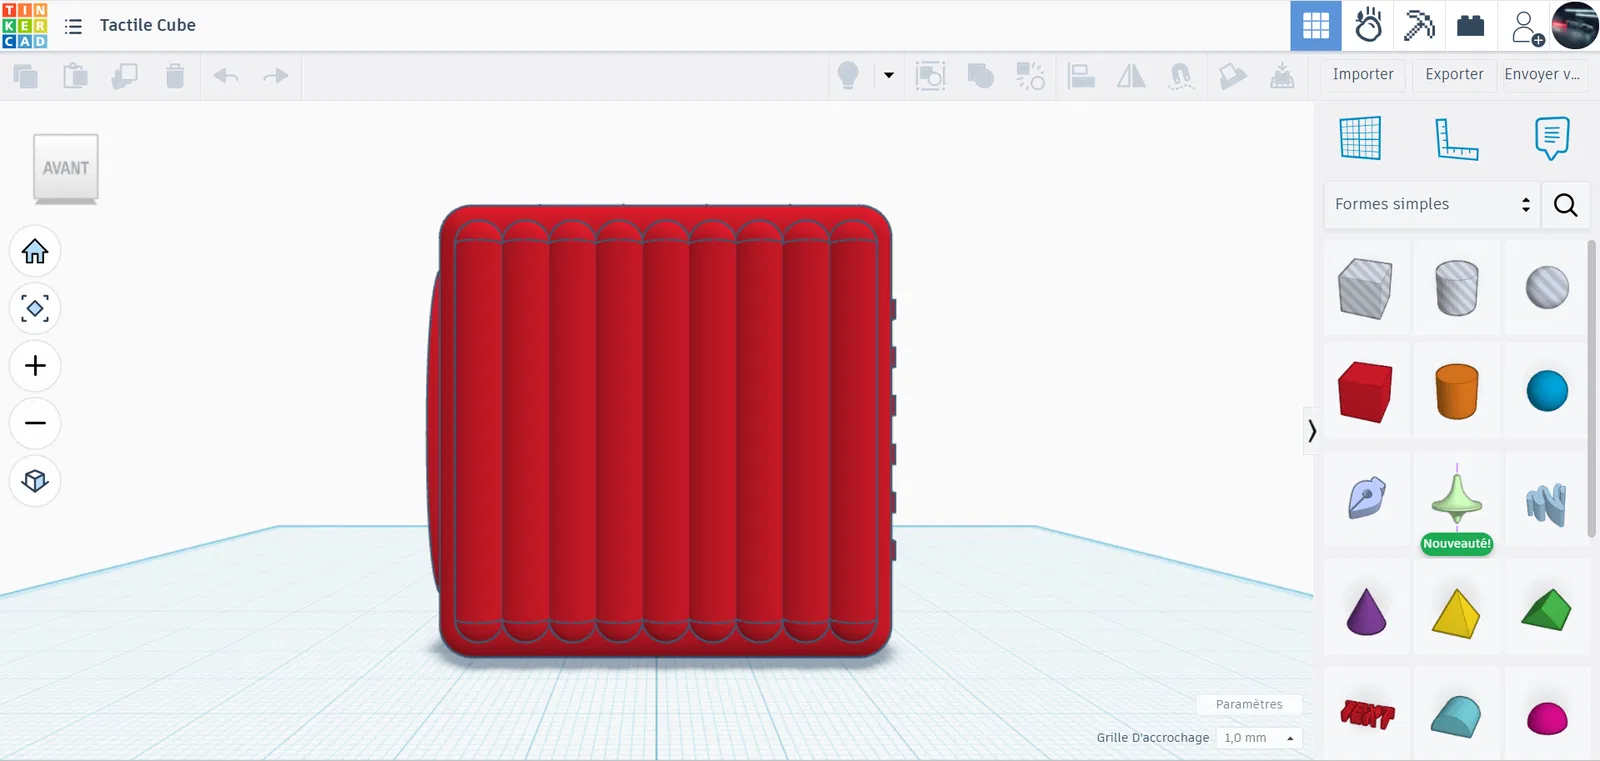Viewport: 1600px width, 761px height.
Task: Click the AVANT view cube face
Action: point(66,168)
